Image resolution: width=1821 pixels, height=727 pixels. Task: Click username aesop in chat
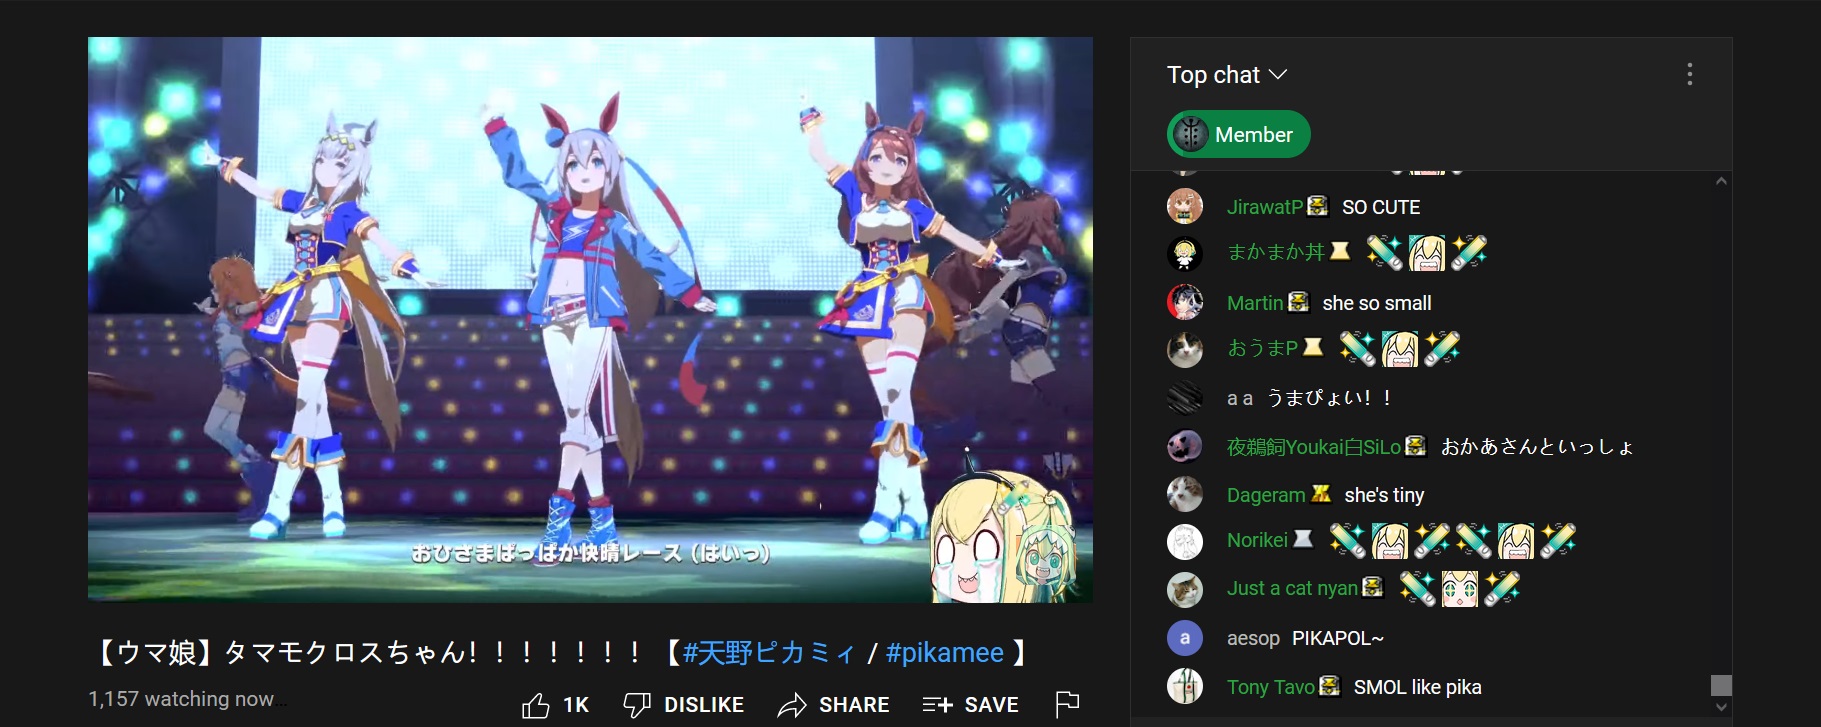click(1253, 638)
